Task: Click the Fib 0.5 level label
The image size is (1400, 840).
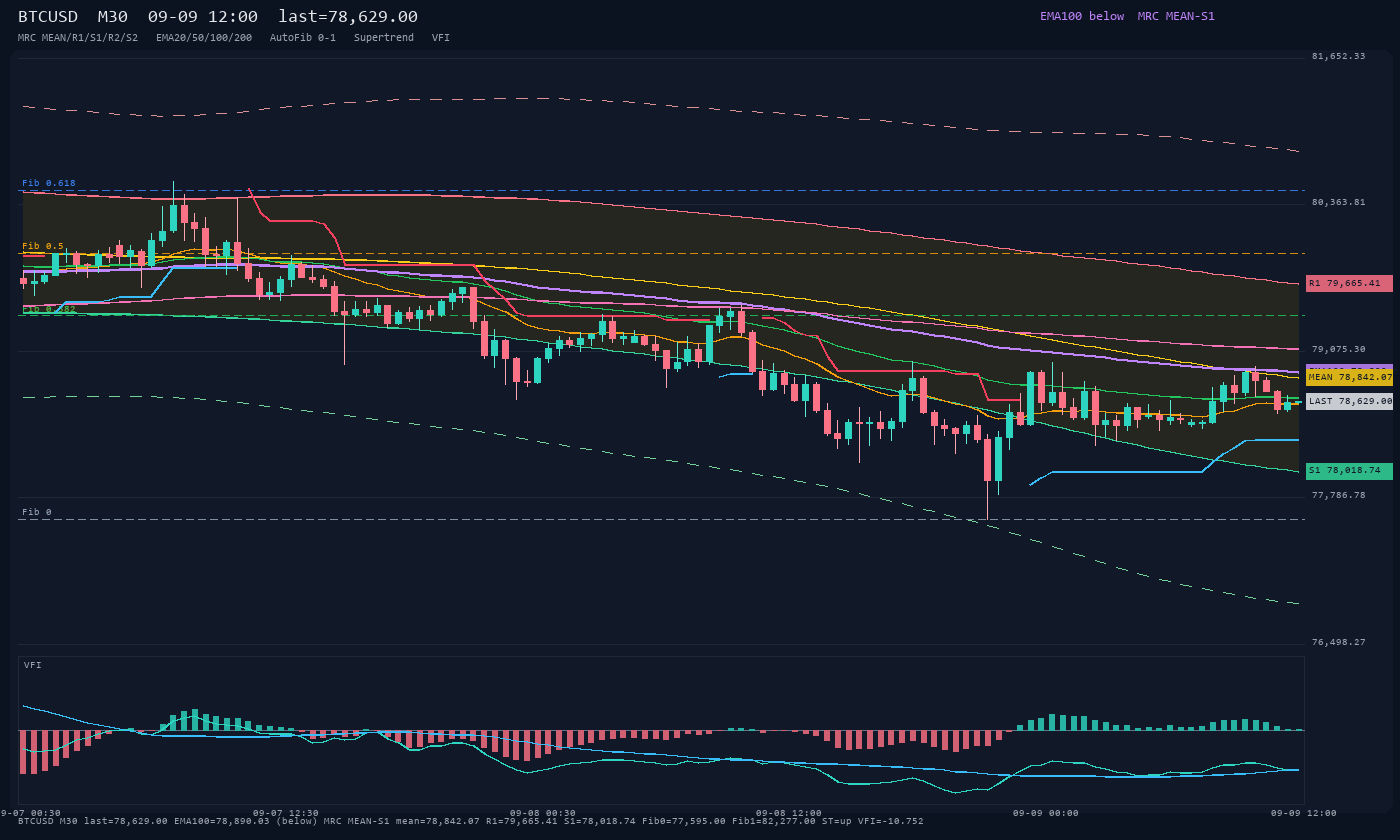Action: (x=43, y=246)
